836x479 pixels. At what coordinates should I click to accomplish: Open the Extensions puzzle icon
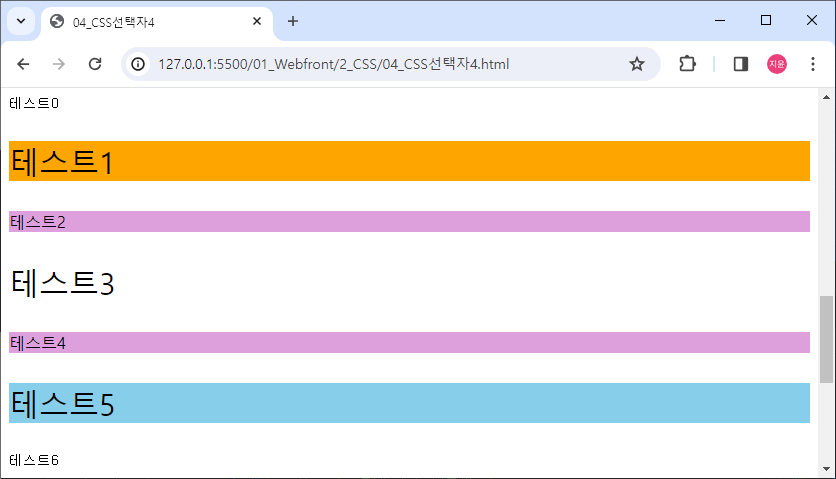(x=687, y=64)
